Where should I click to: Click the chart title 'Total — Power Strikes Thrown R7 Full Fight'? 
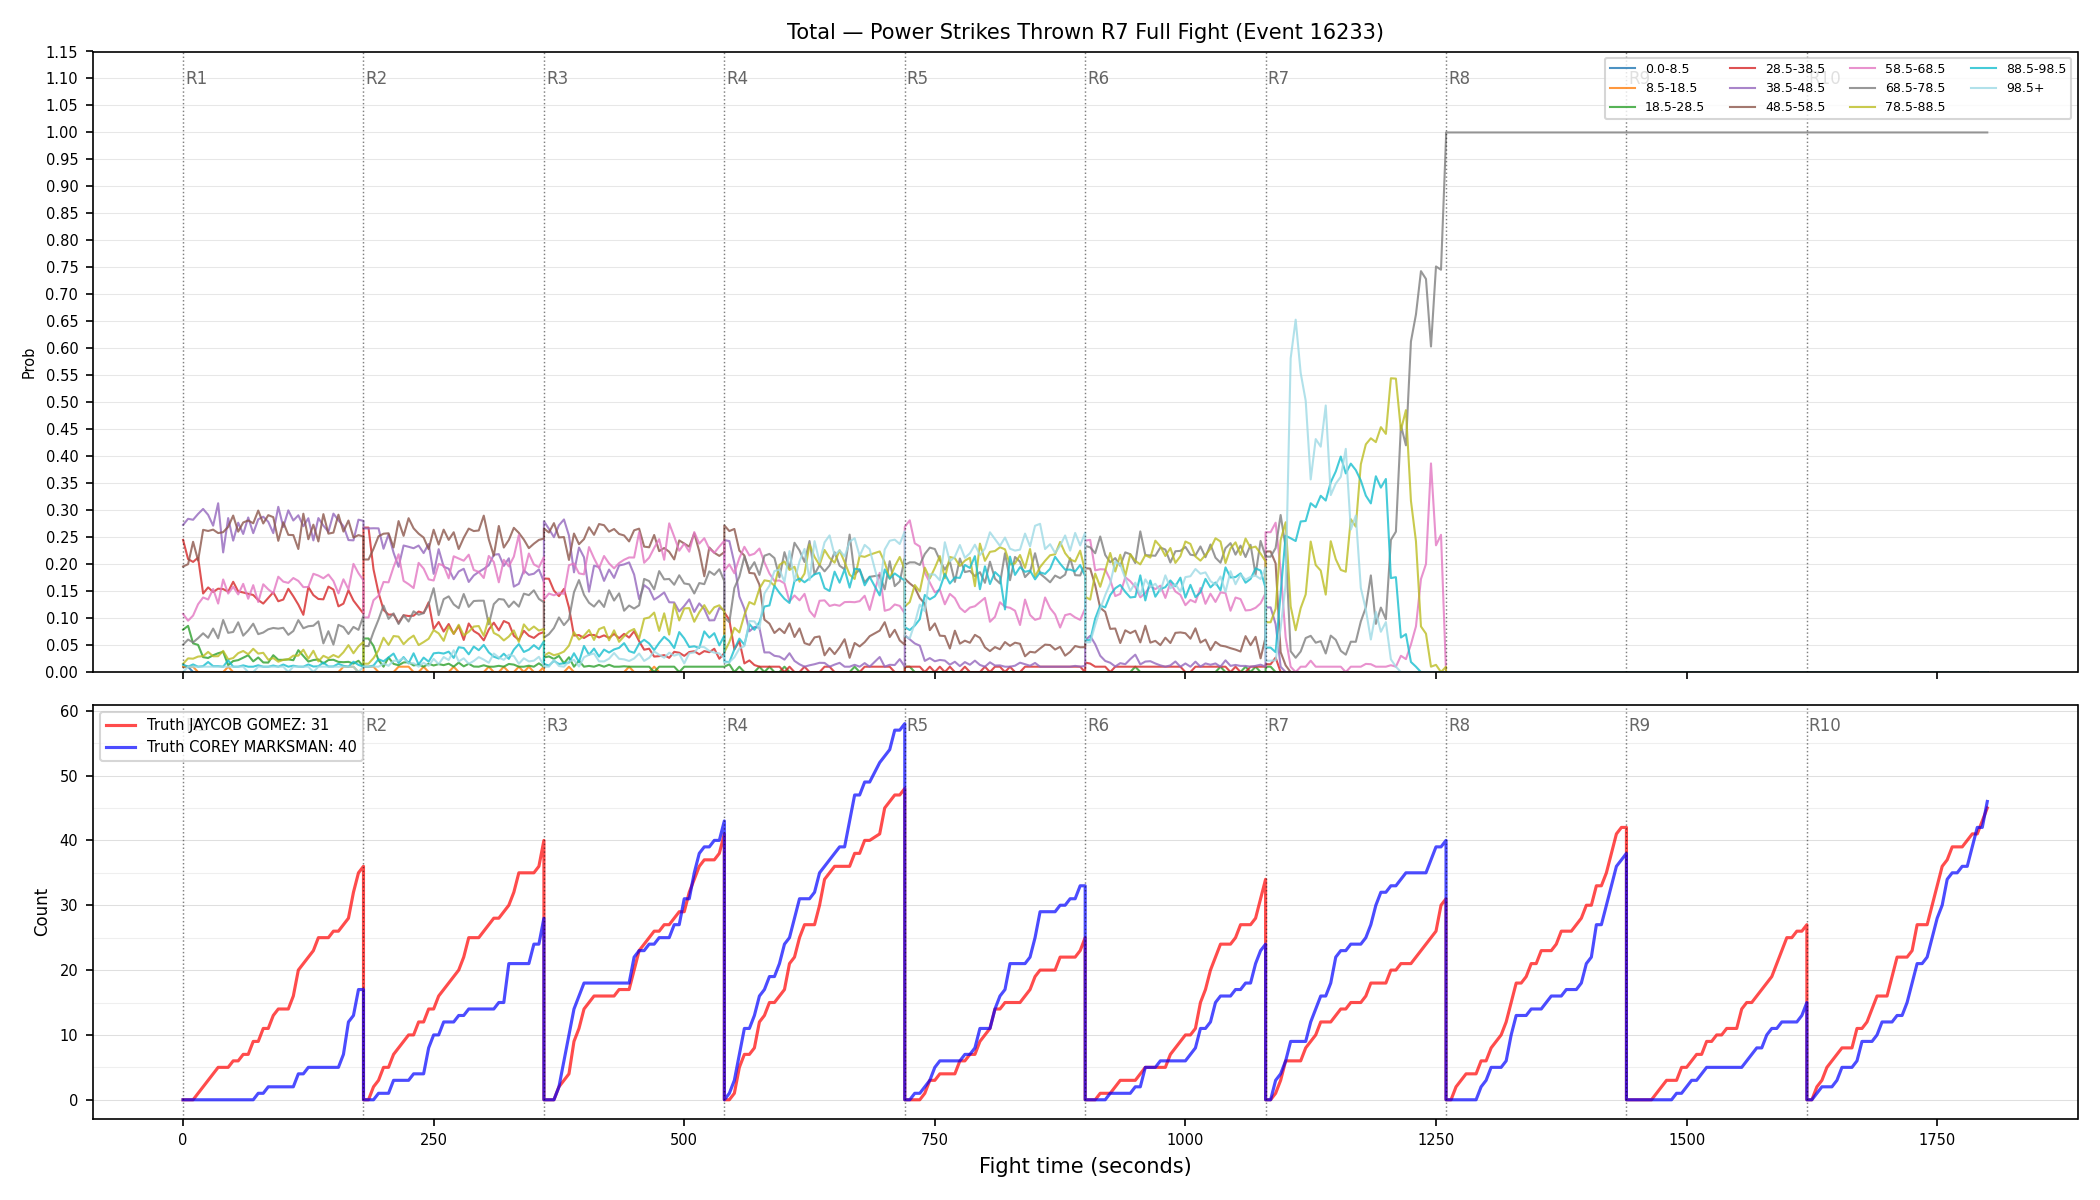pos(1007,32)
